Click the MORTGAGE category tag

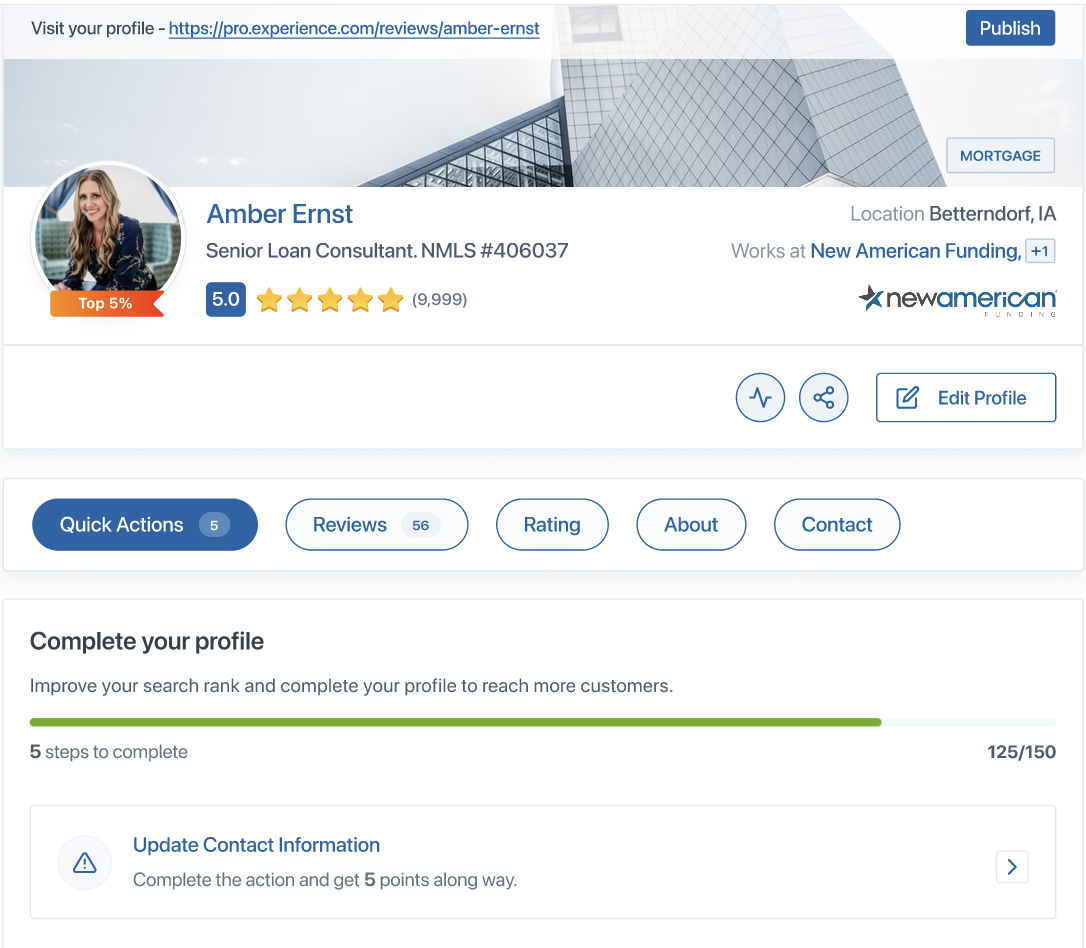[1000, 156]
